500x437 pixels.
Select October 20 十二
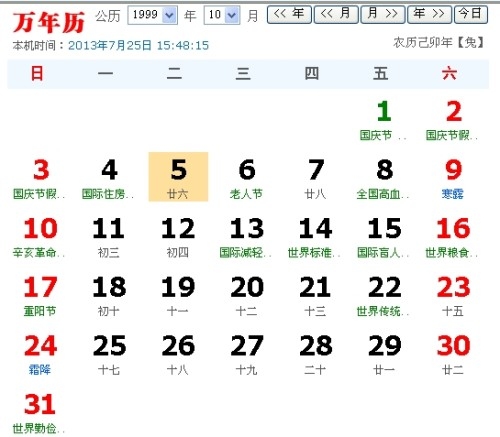(x=247, y=296)
